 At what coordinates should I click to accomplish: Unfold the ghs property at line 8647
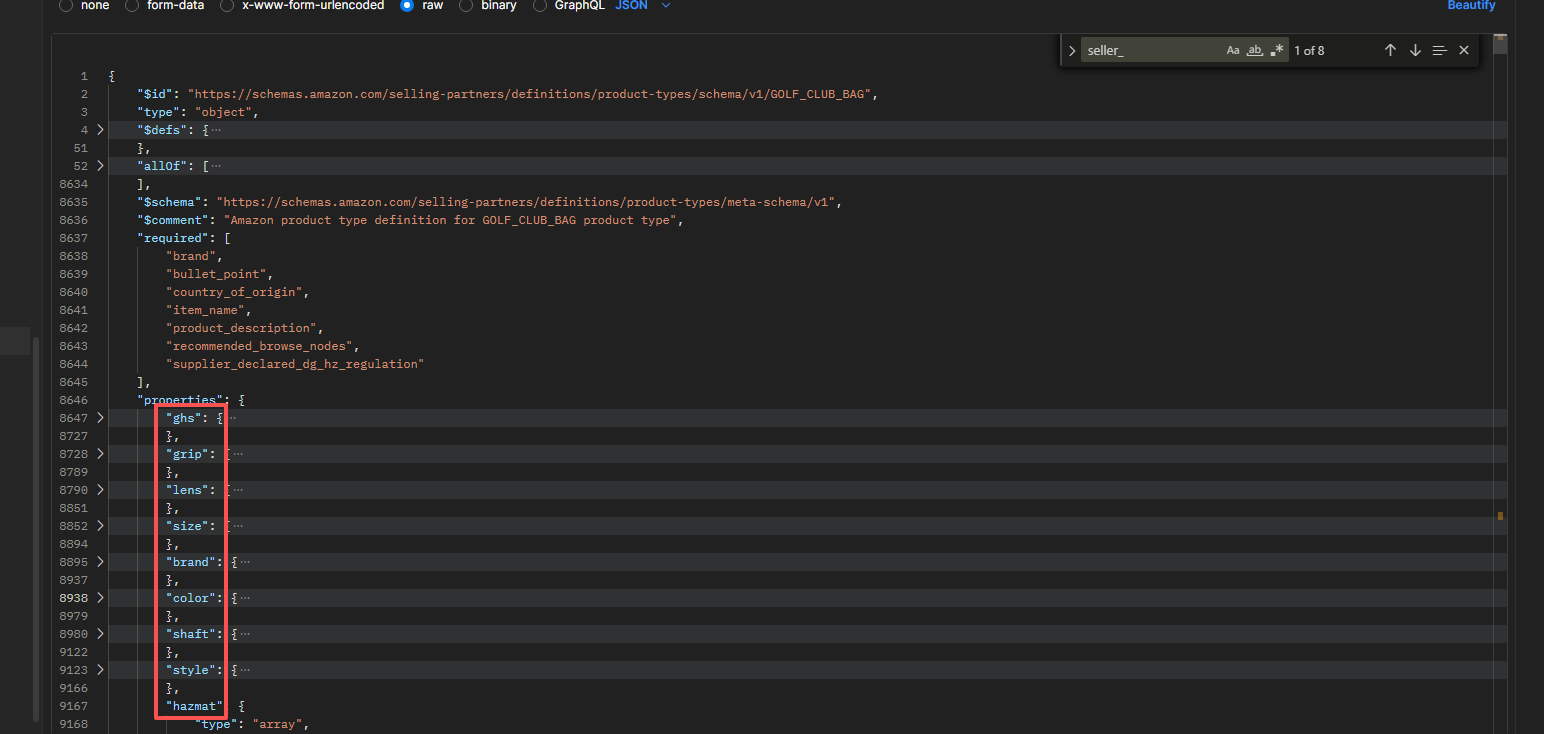point(100,418)
